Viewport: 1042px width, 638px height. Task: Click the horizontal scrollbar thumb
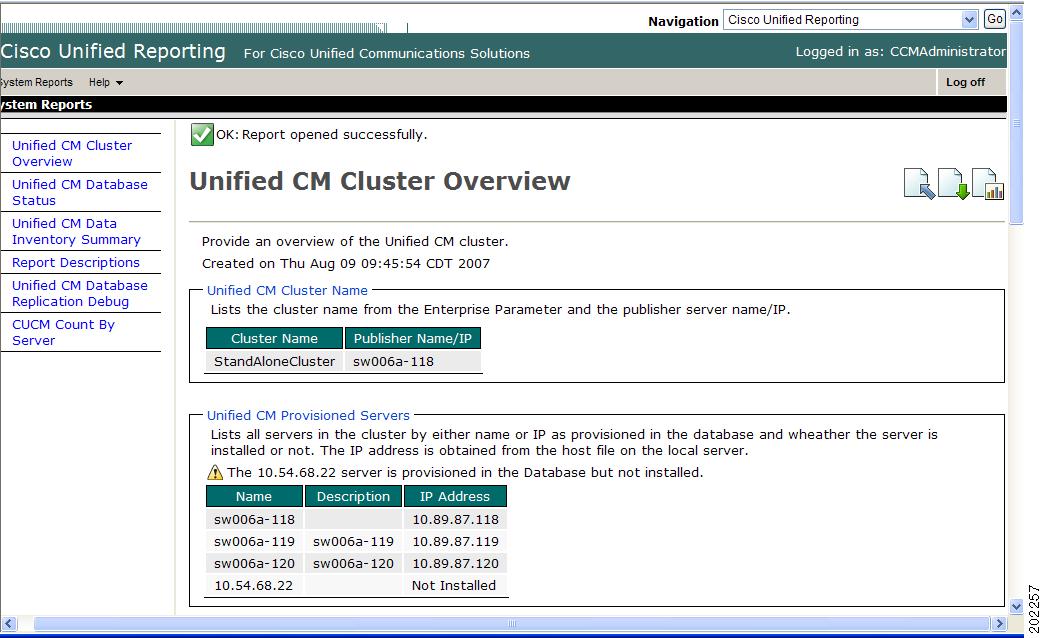pyautogui.click(x=511, y=623)
